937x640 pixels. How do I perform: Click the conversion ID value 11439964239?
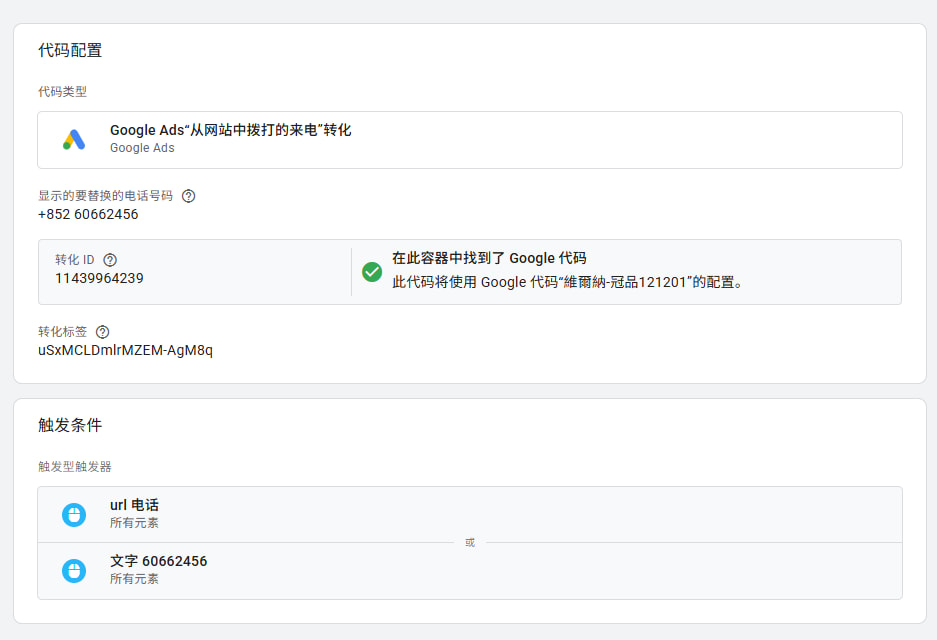pyautogui.click(x=99, y=278)
